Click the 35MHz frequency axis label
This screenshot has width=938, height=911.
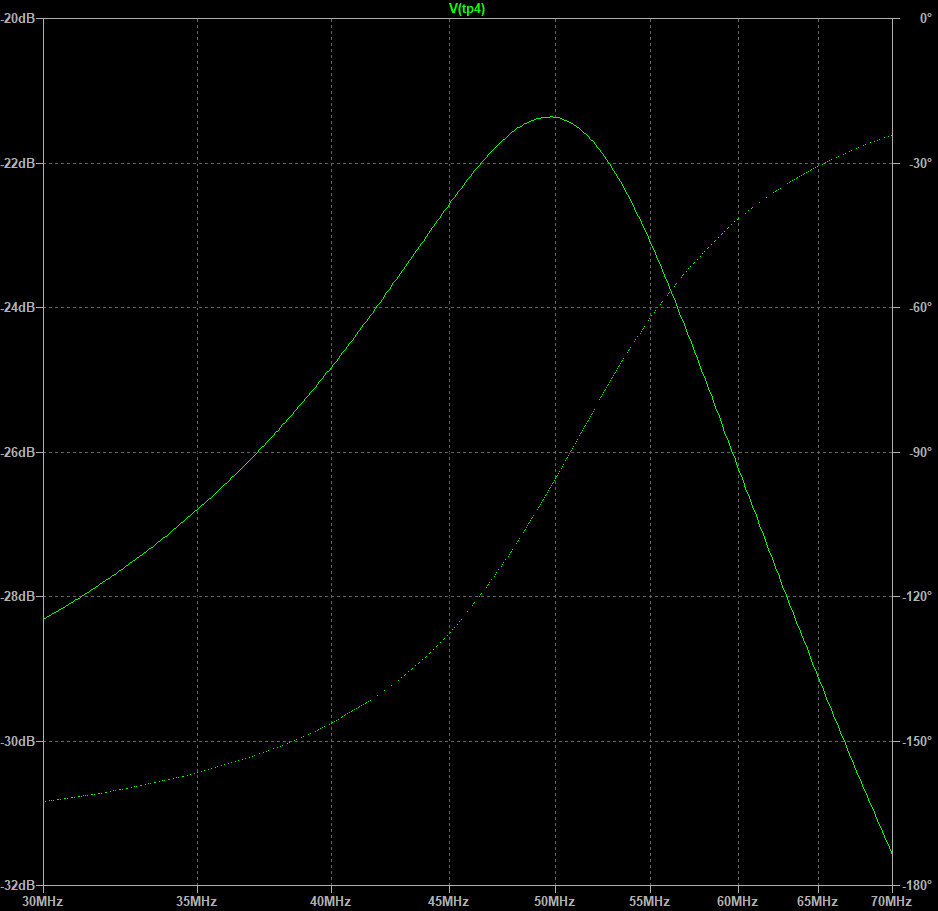click(x=197, y=901)
